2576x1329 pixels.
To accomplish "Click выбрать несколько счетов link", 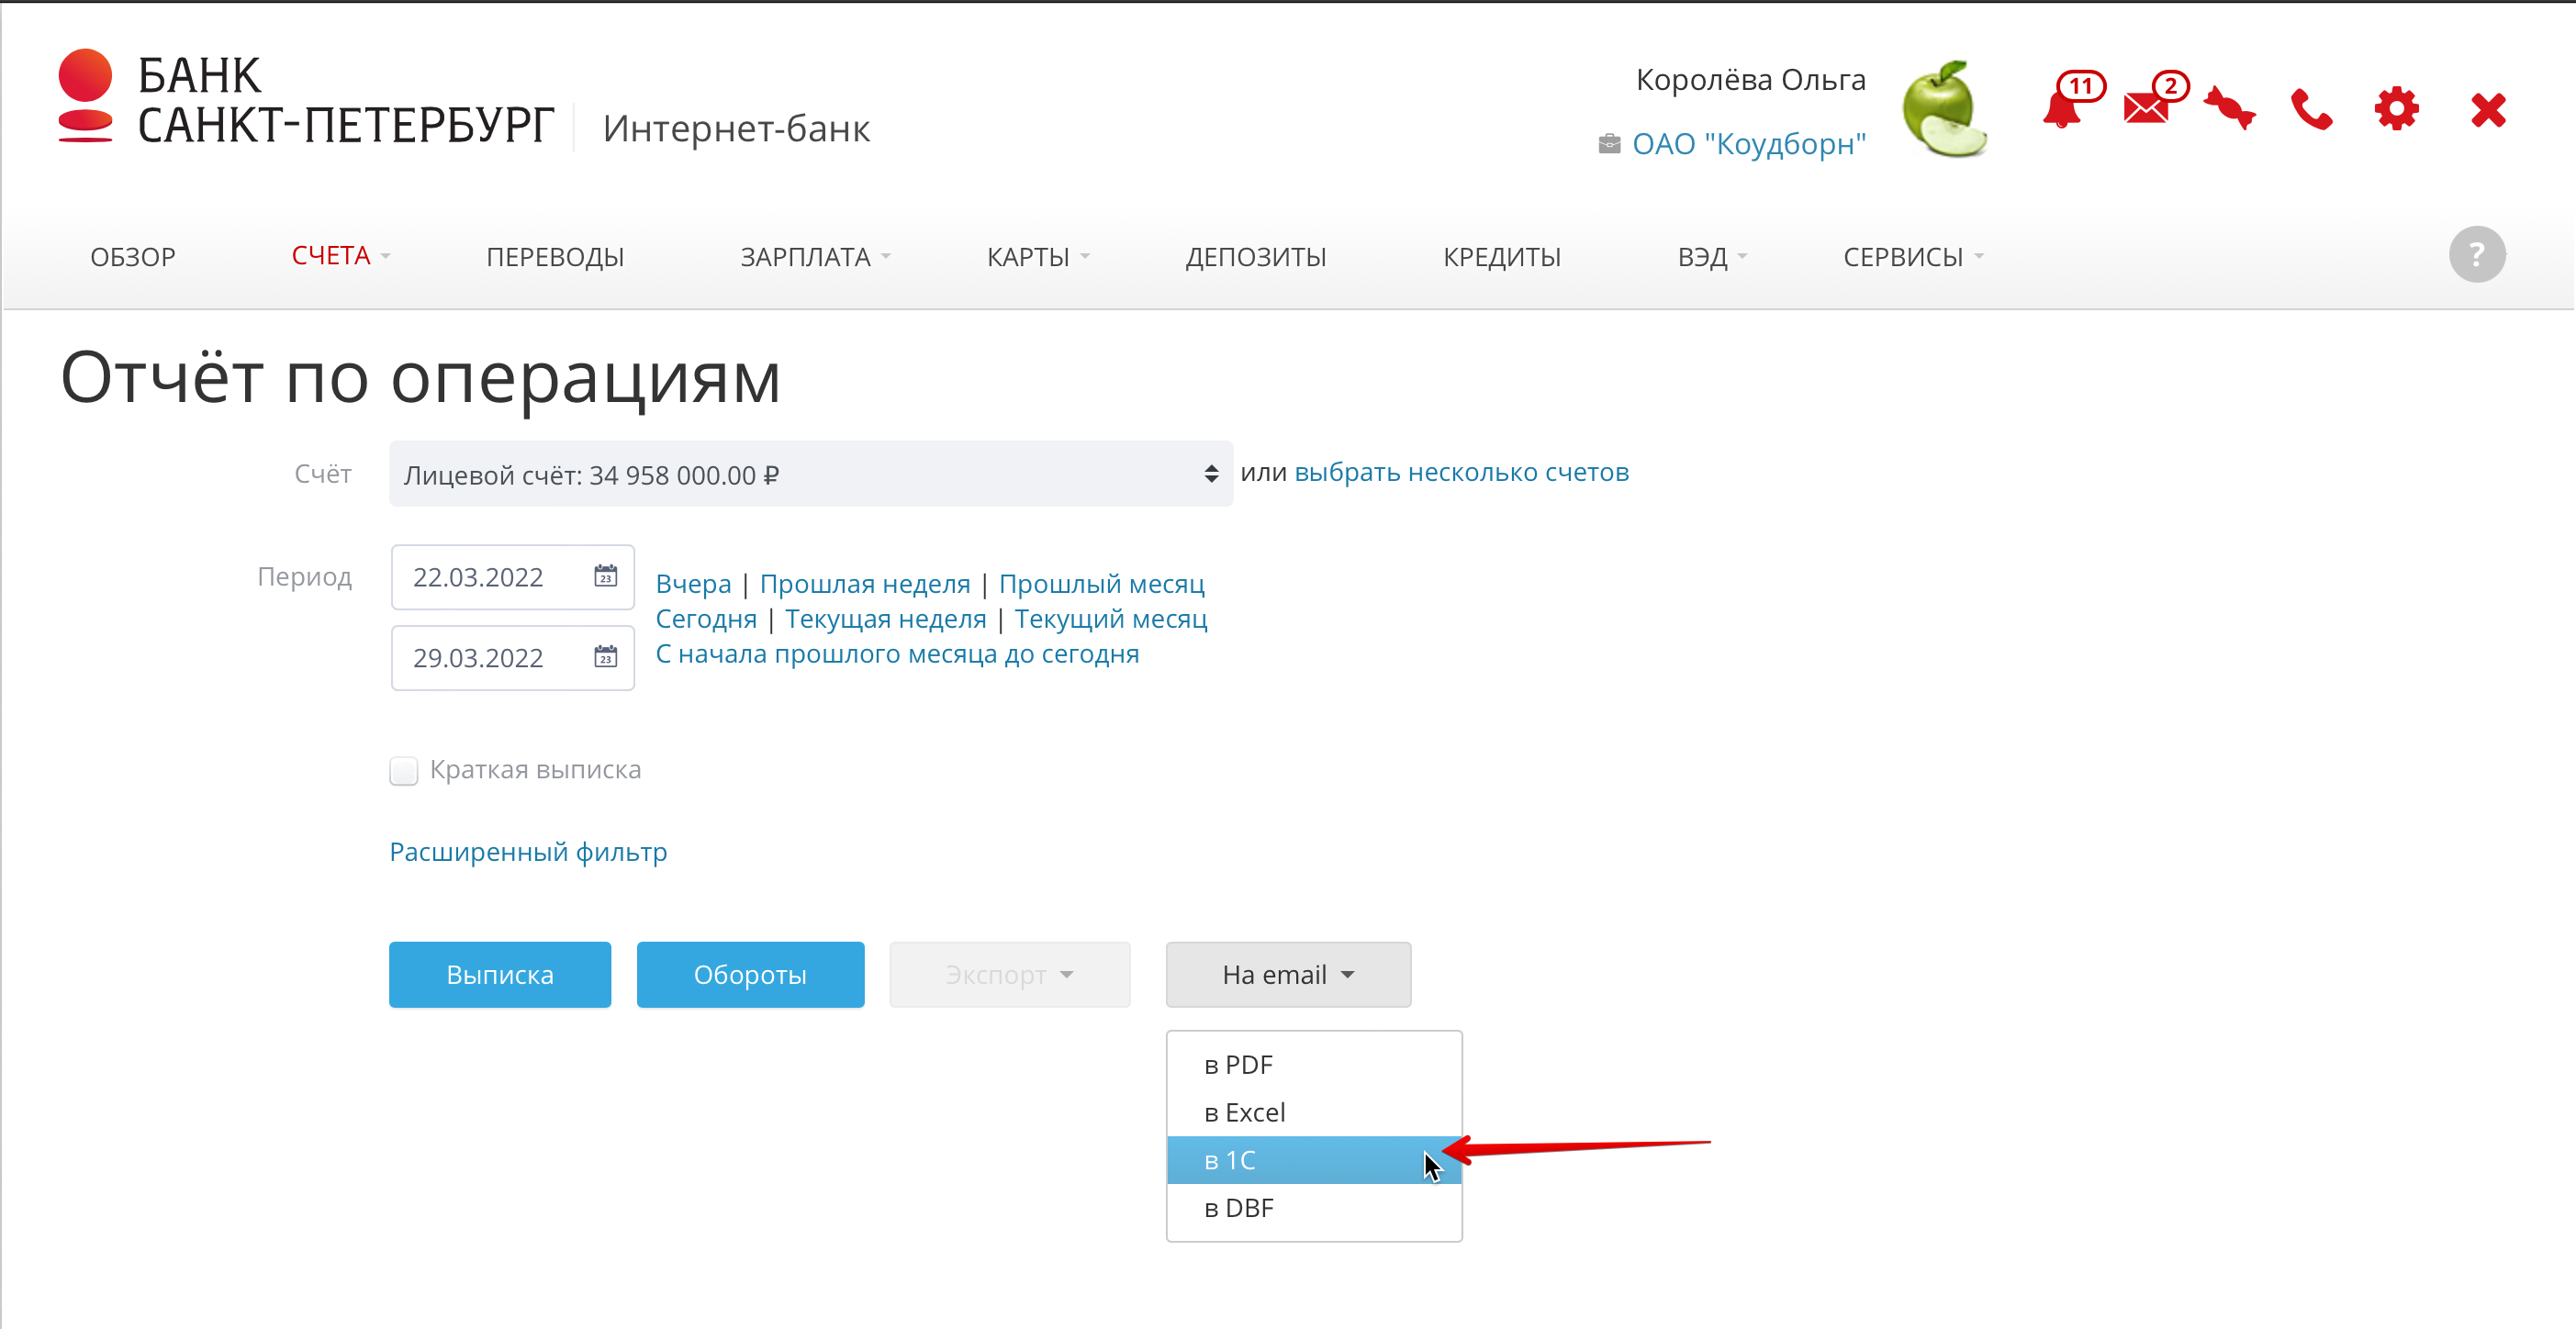I will 1462,472.
